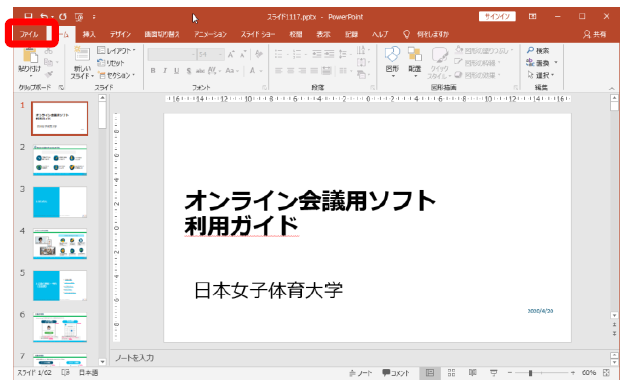Open ribbon display options icon
627x390 pixels.
(533, 16)
